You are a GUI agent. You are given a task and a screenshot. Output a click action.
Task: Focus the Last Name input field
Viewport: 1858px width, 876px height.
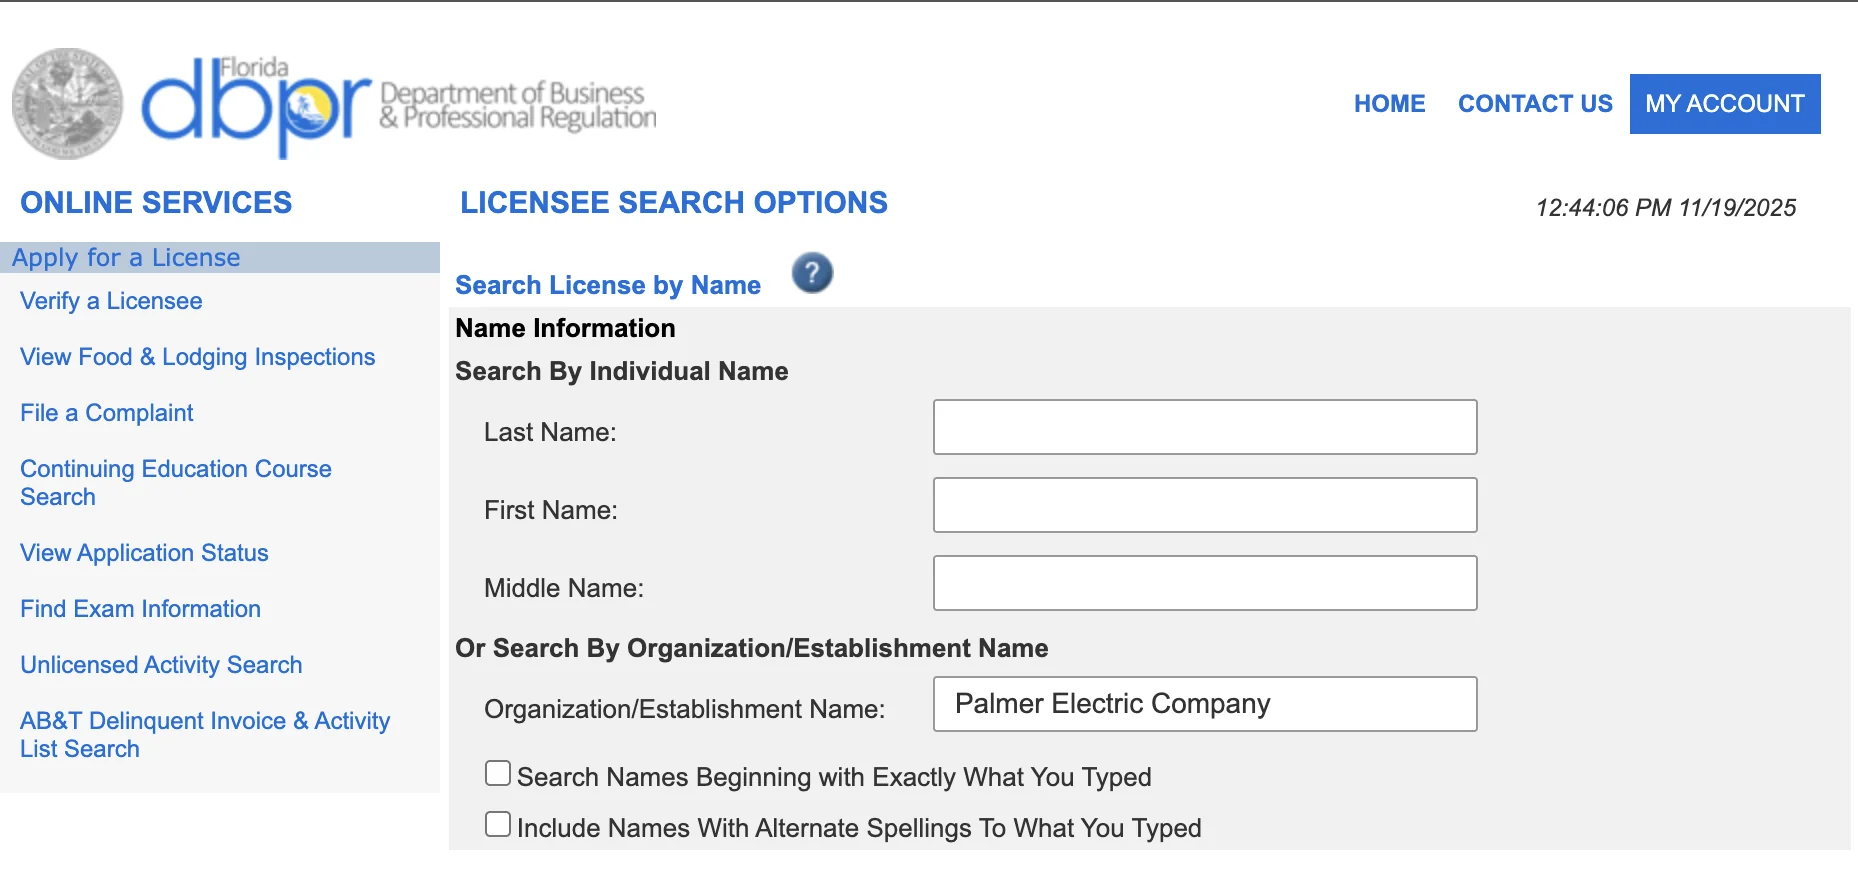click(x=1204, y=427)
